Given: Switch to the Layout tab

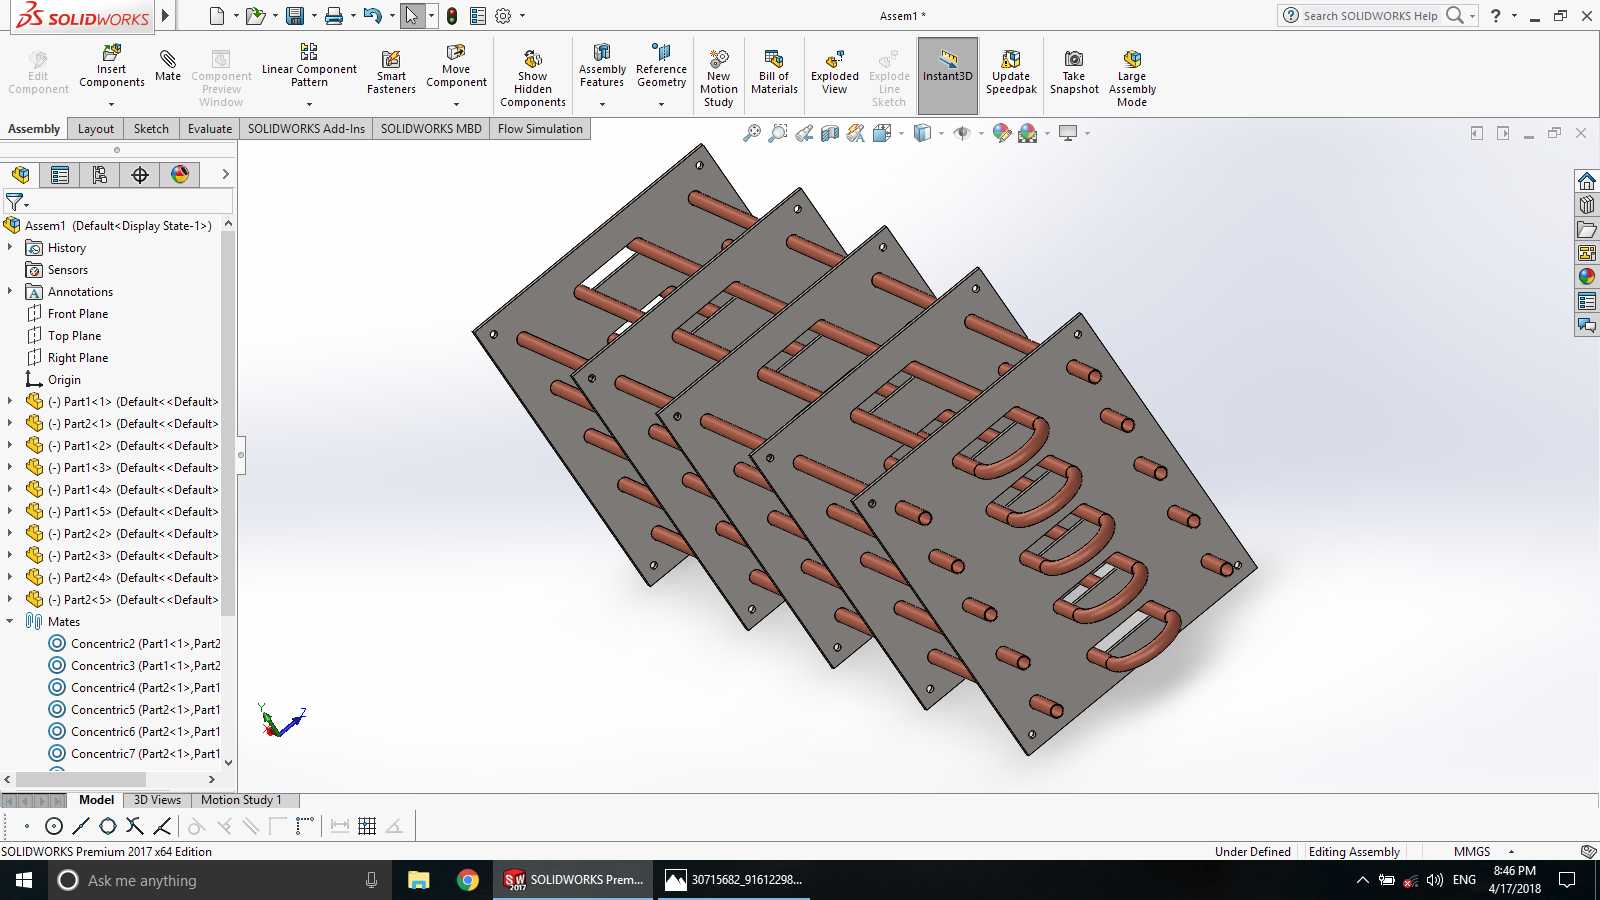Looking at the screenshot, I should (x=96, y=128).
